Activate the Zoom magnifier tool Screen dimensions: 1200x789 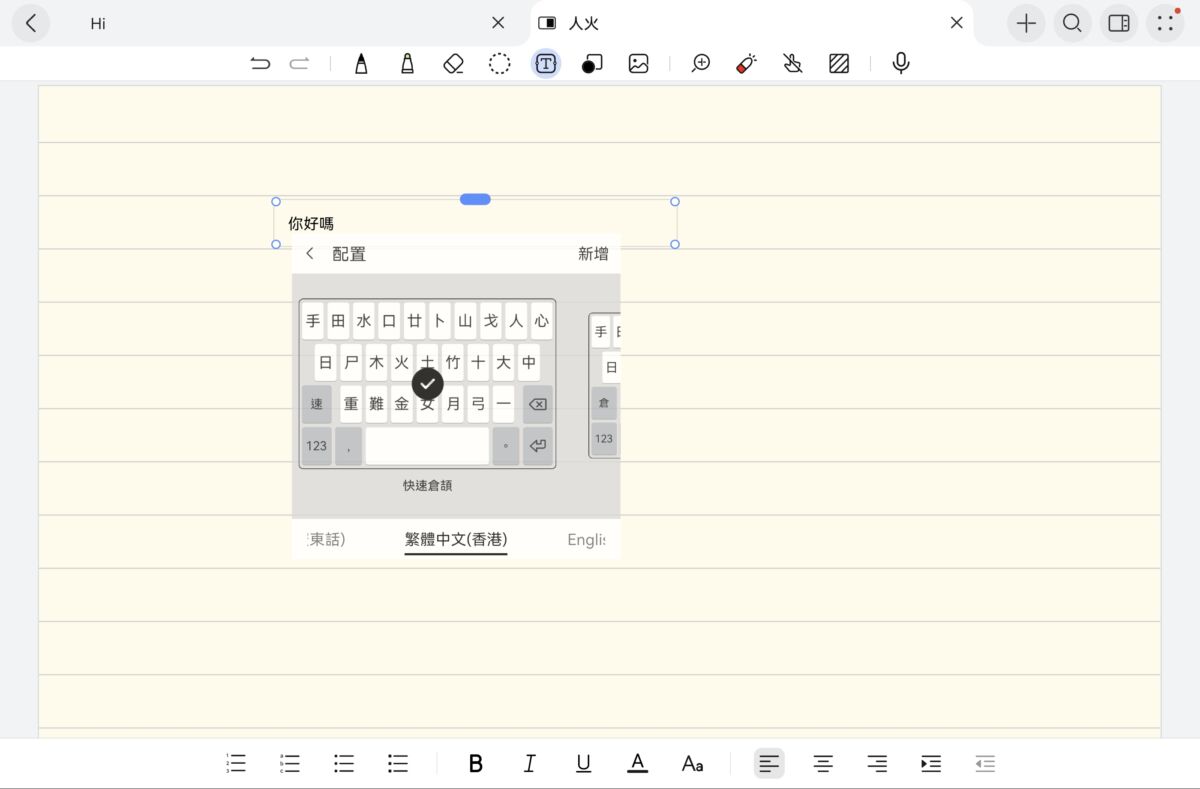(700, 62)
